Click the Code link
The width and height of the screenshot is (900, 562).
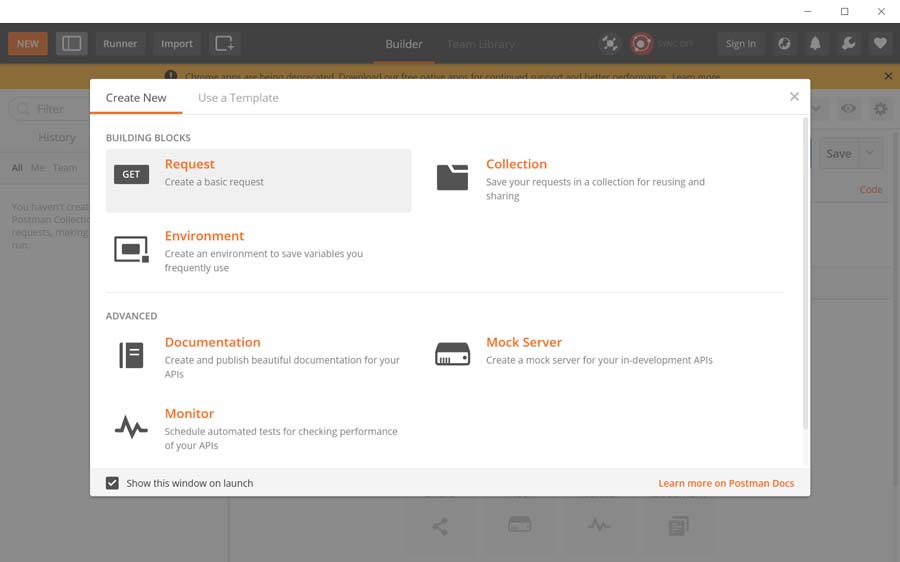[x=871, y=189]
